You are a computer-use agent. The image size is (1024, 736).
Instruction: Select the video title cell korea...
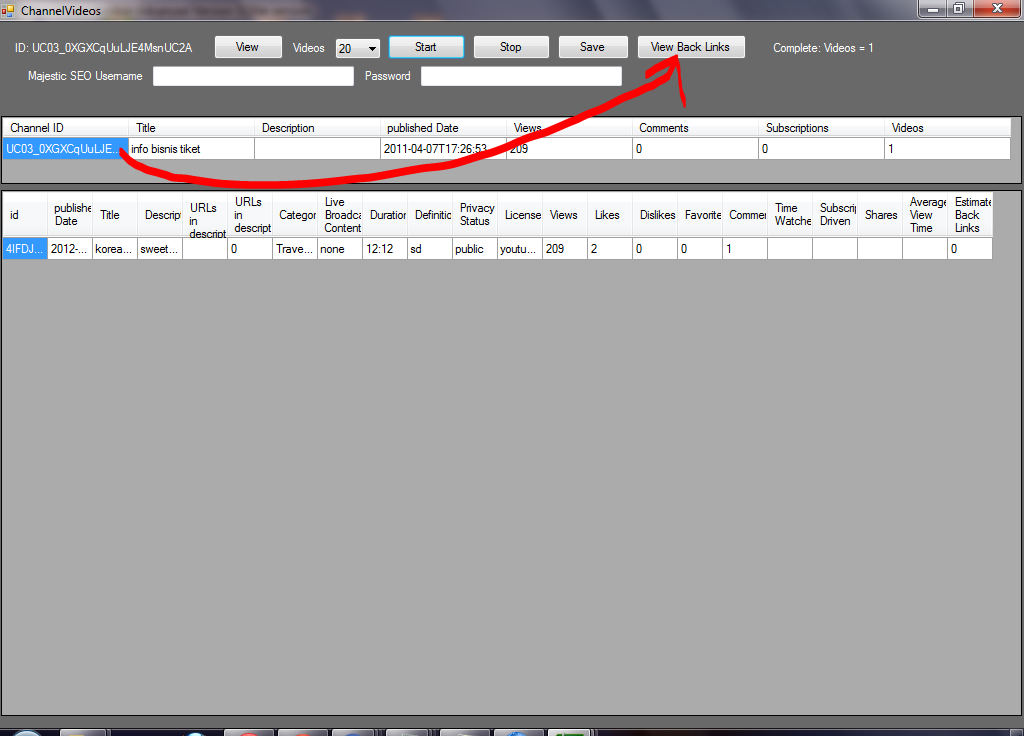point(115,249)
